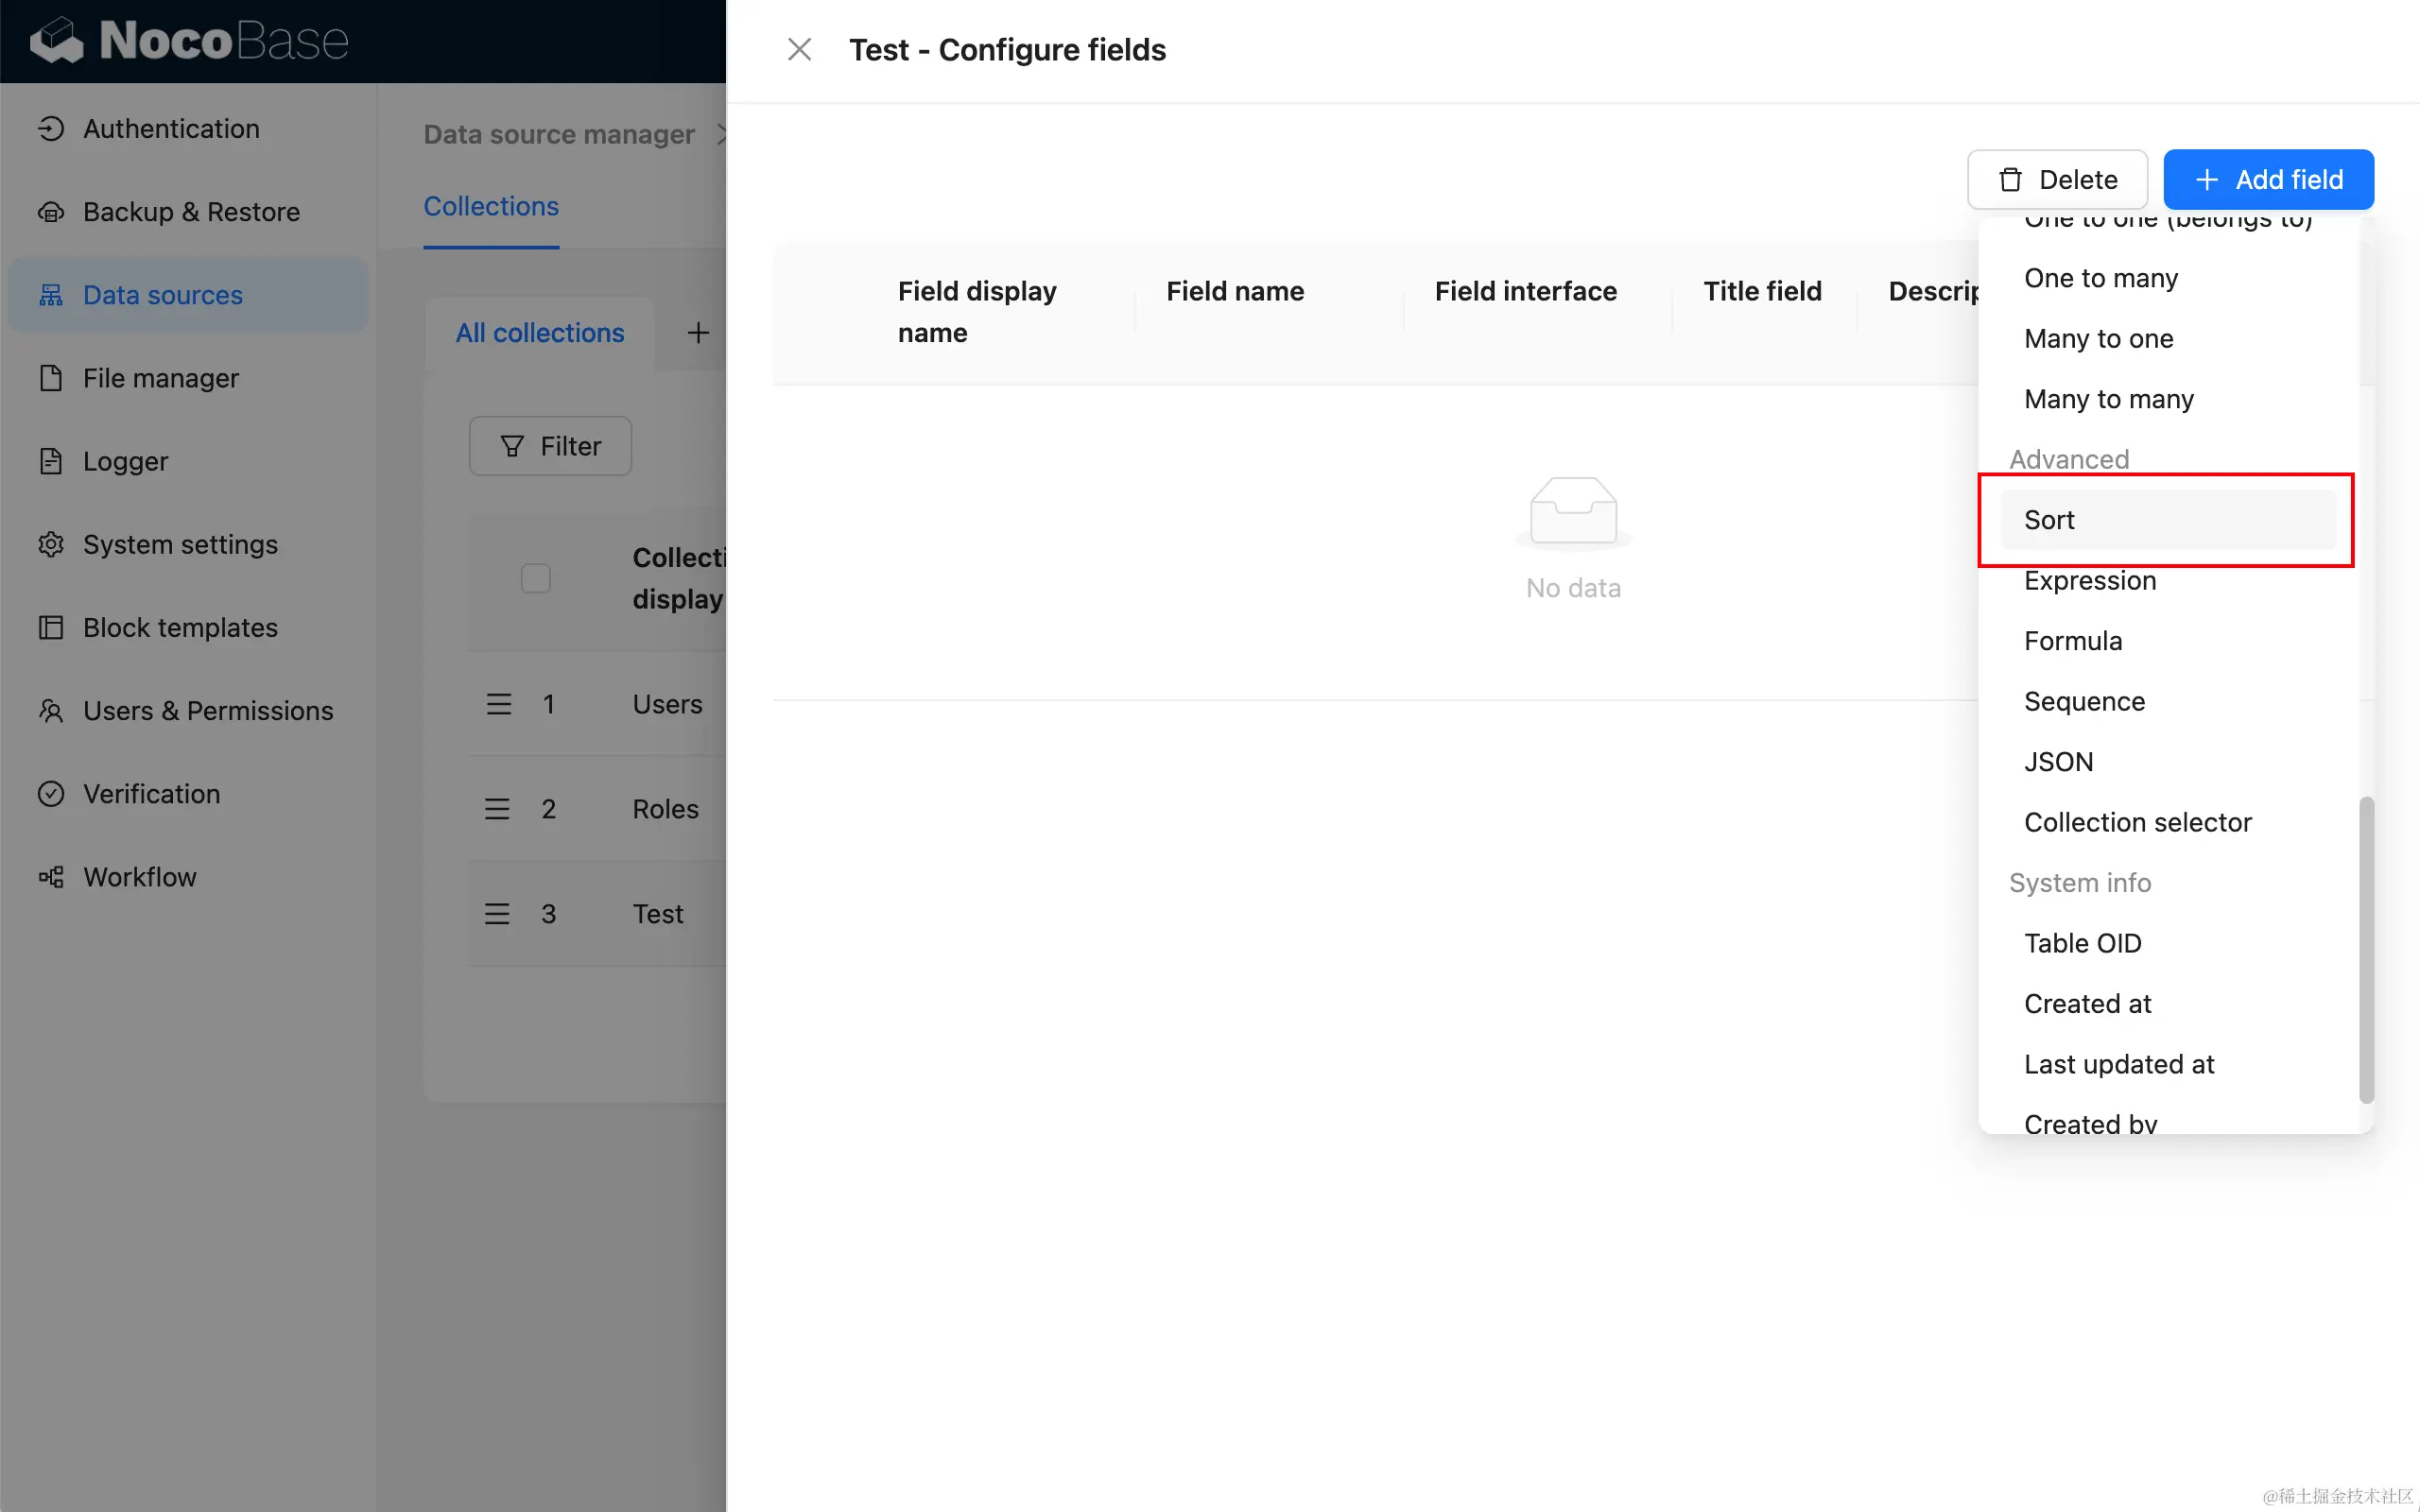This screenshot has height=1512, width=2420.
Task: Click the Verification checkmark icon
Action: [51, 794]
